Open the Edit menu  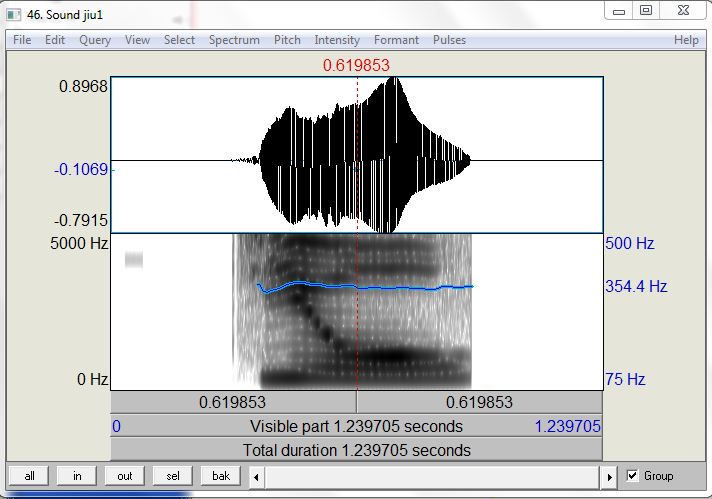(x=55, y=40)
